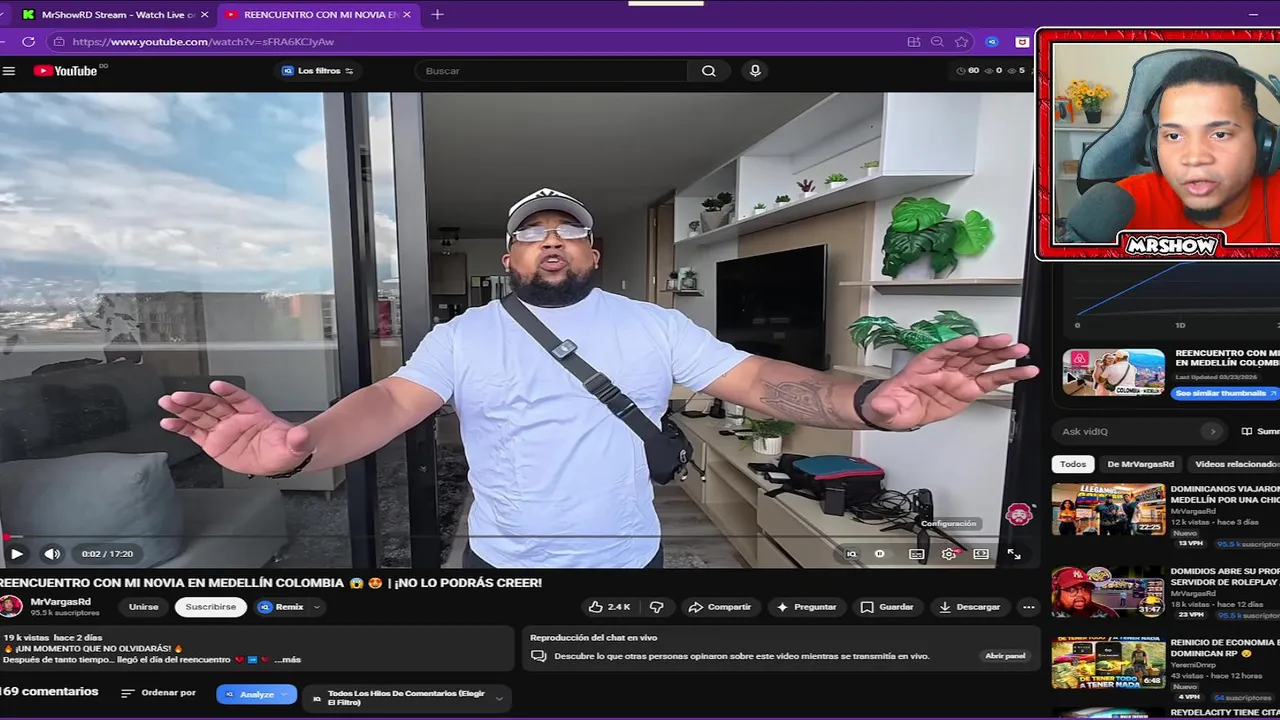Open the Todos Los Hilos De Comentarios filter
Viewport: 1280px width, 720px height.
407,698
